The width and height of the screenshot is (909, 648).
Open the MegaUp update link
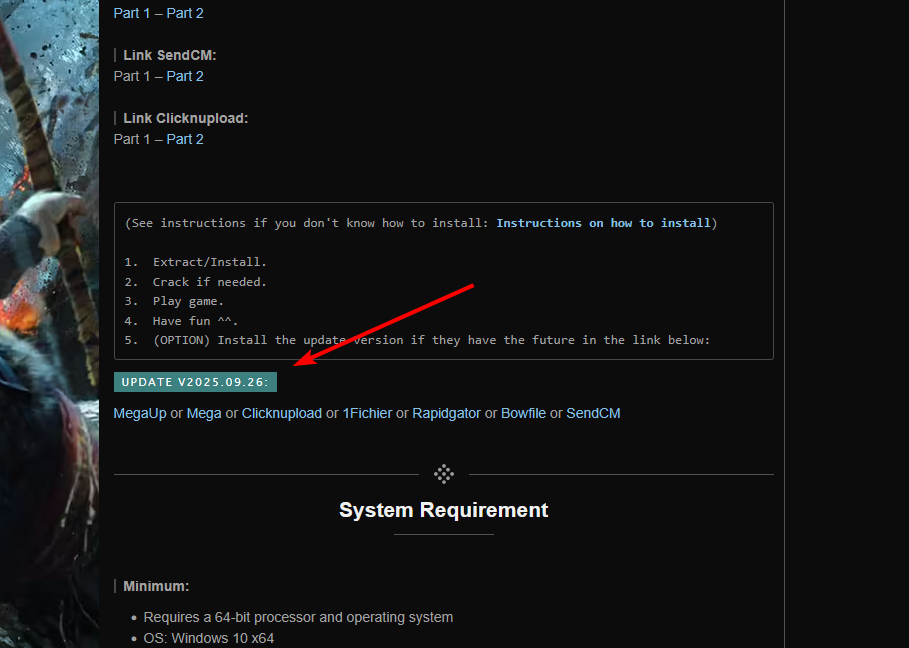pos(140,413)
